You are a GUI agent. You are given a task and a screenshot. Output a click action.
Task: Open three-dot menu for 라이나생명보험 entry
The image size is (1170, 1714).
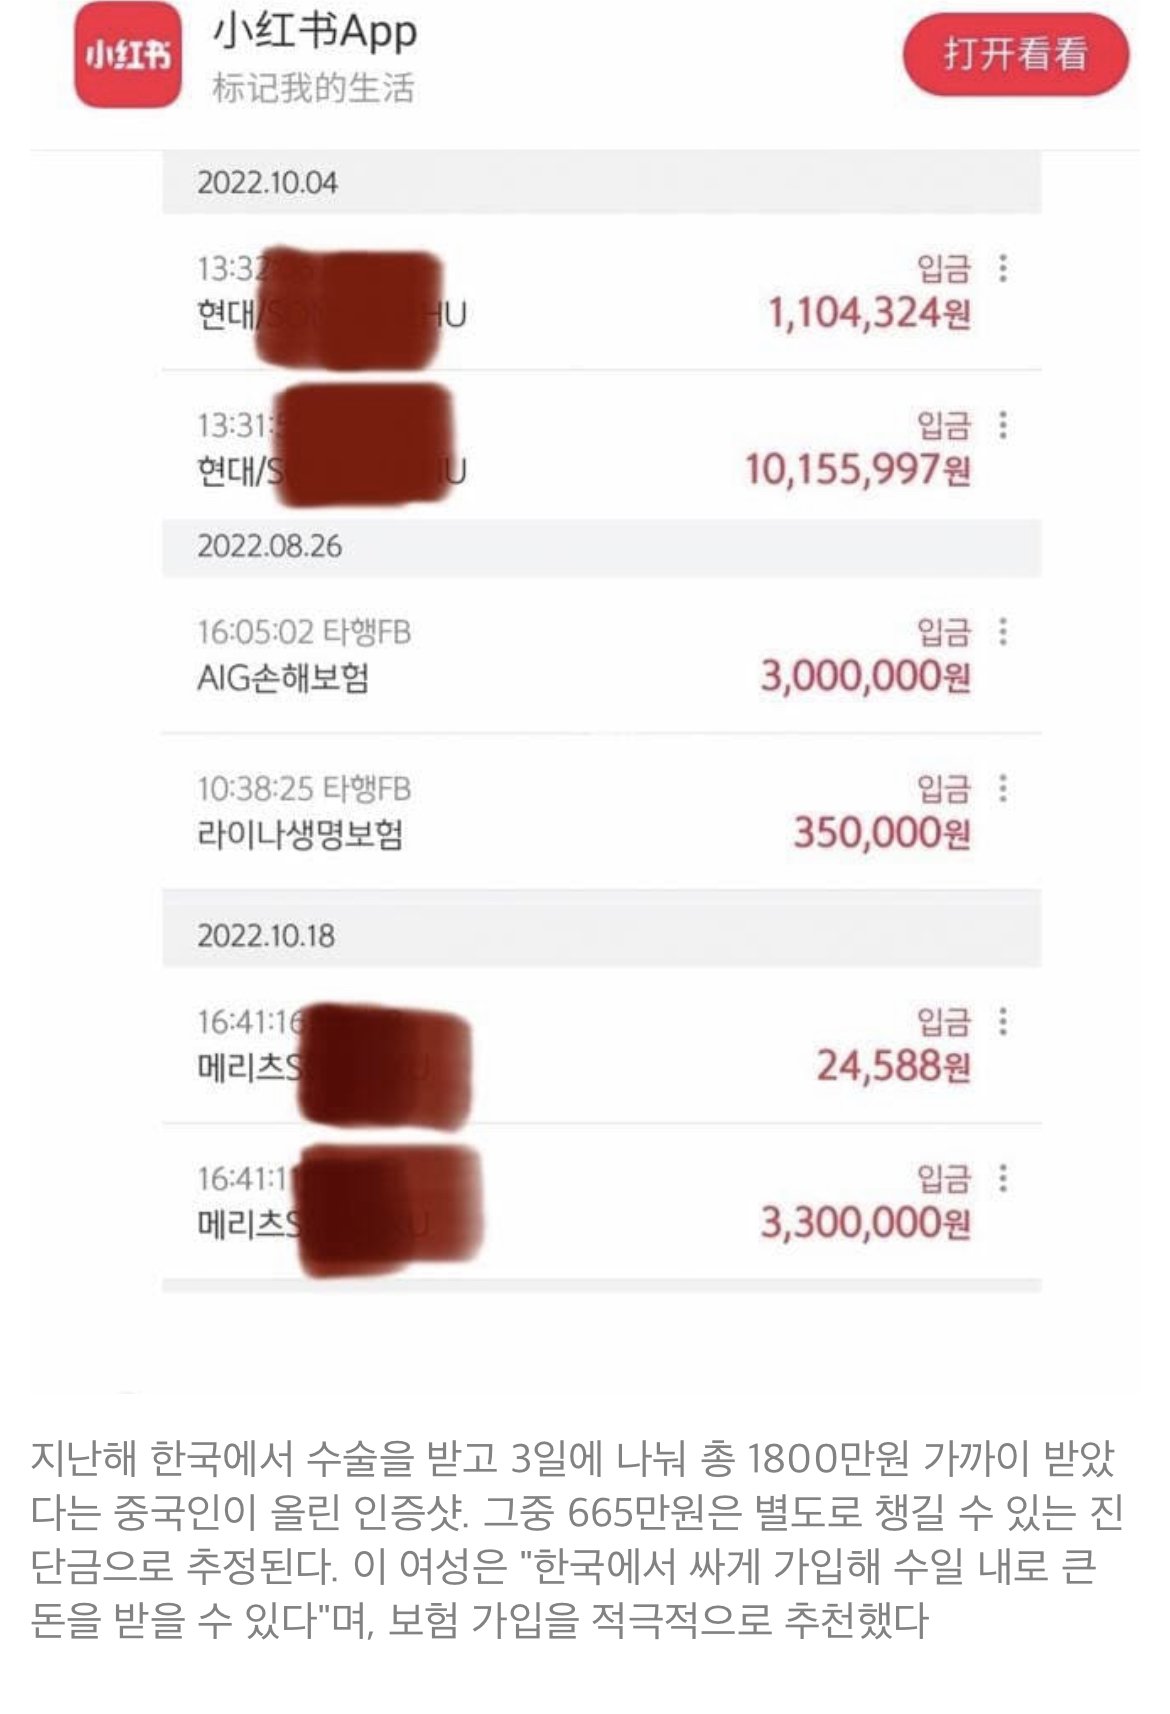tap(1002, 788)
